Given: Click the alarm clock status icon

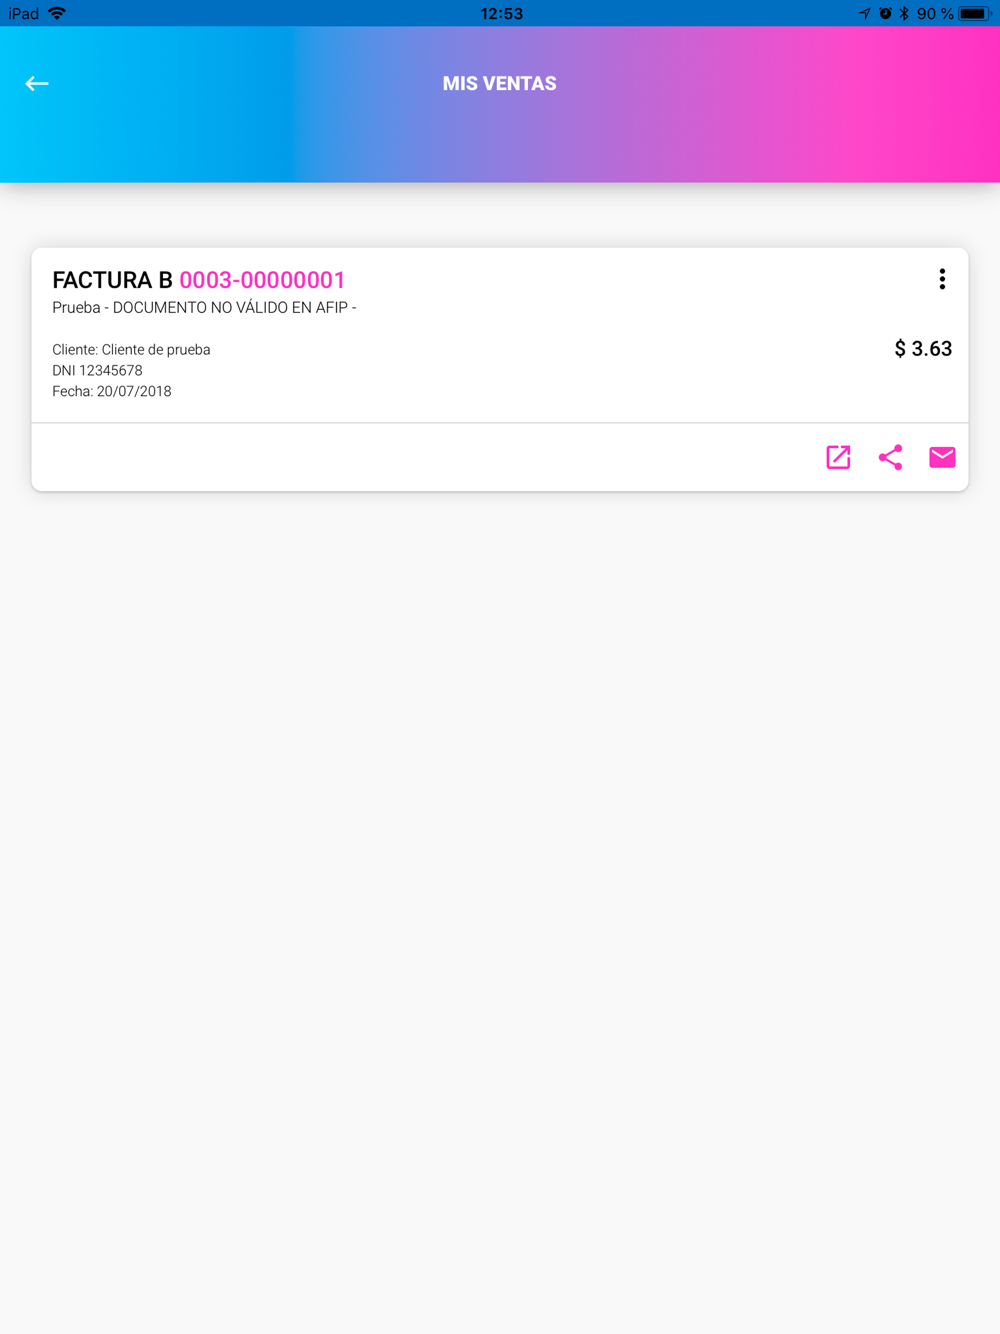Looking at the screenshot, I should [x=885, y=14].
